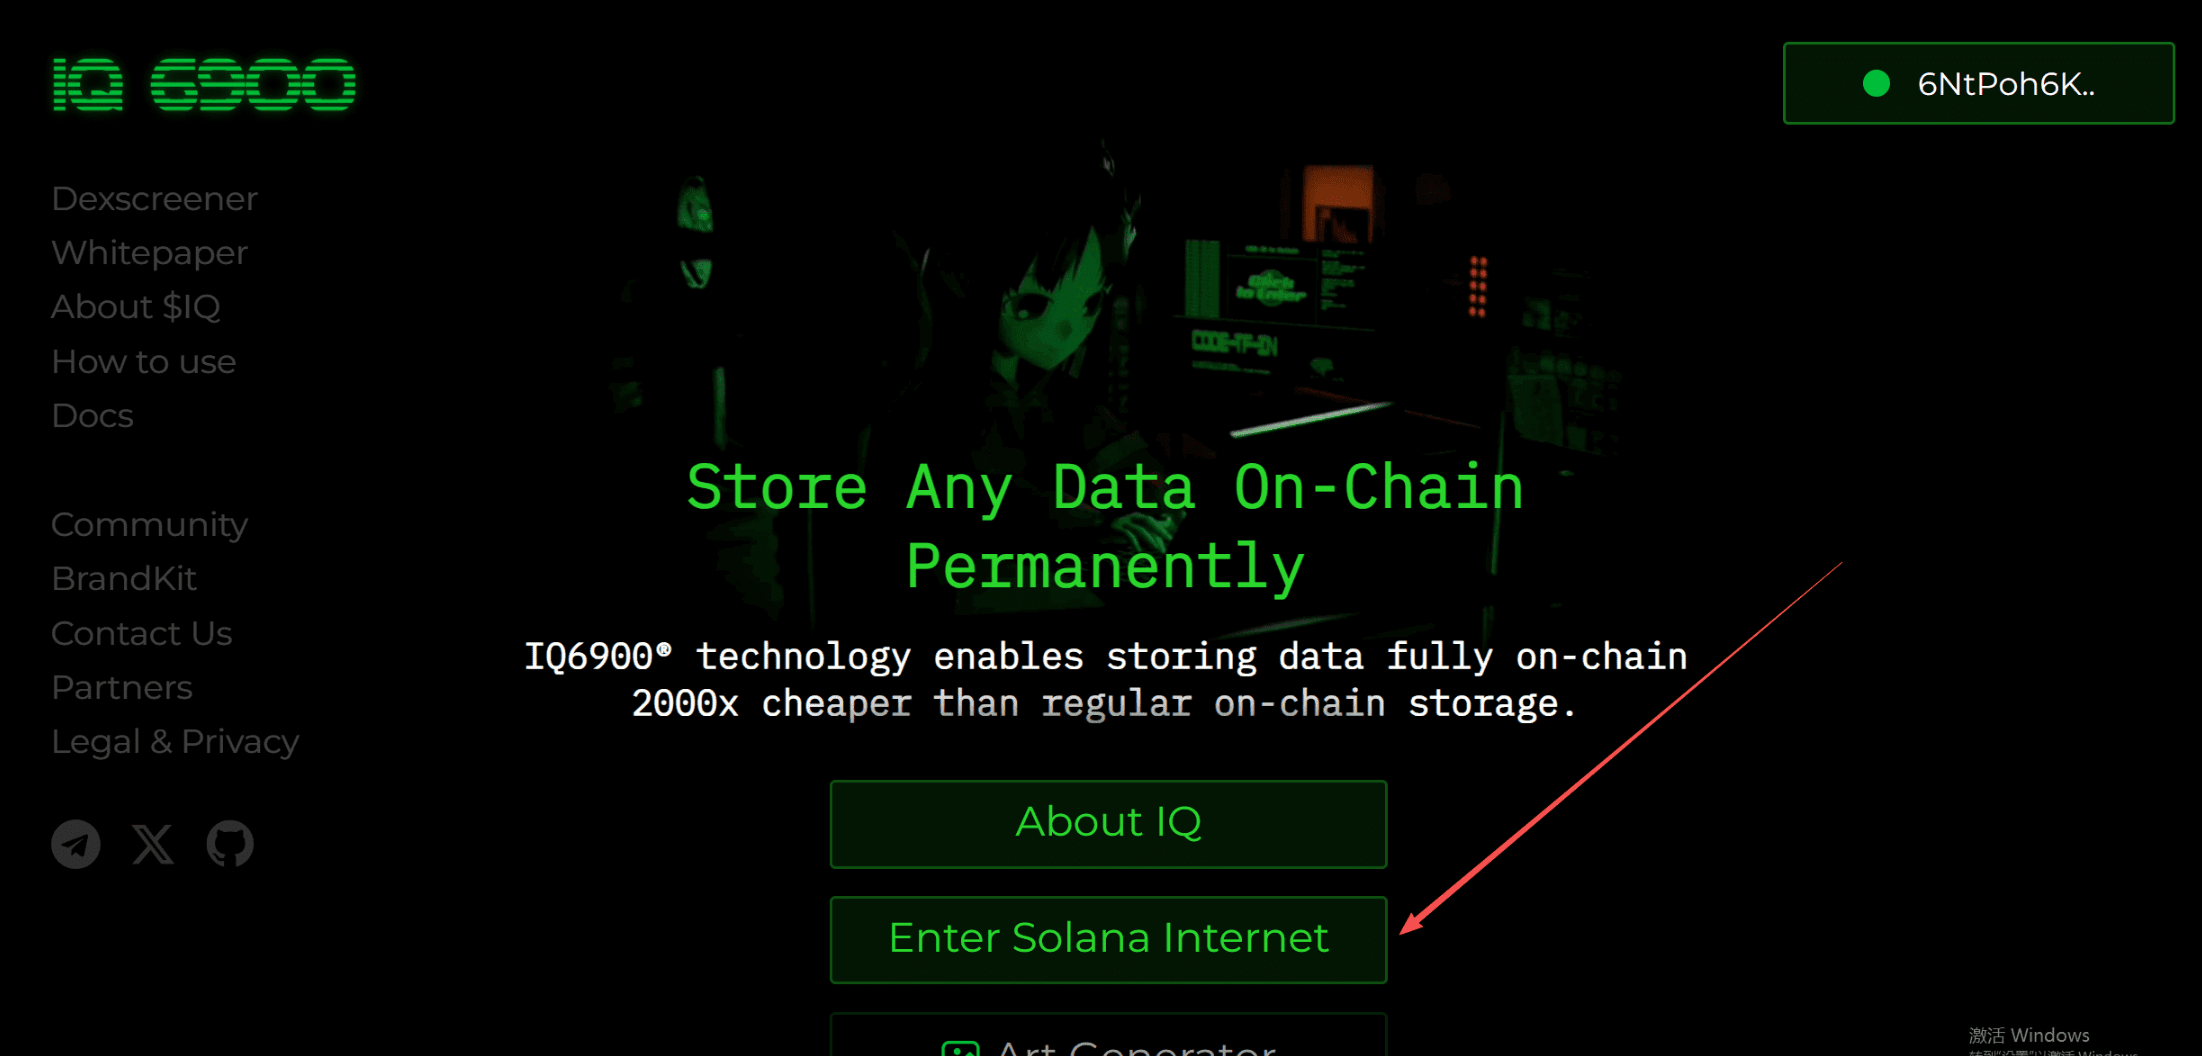This screenshot has width=2202, height=1056.
Task: Click the About IQ button
Action: [1108, 823]
